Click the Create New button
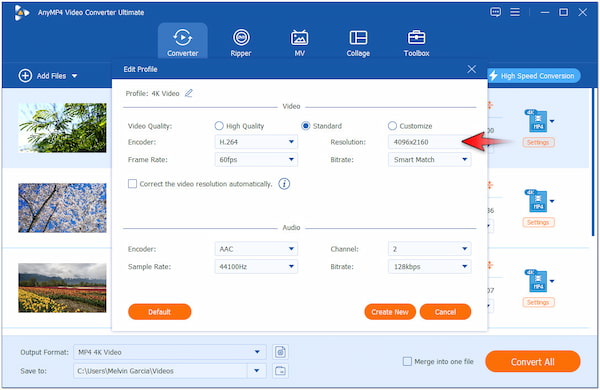Screen dimensions: 600x390 [x=390, y=312]
